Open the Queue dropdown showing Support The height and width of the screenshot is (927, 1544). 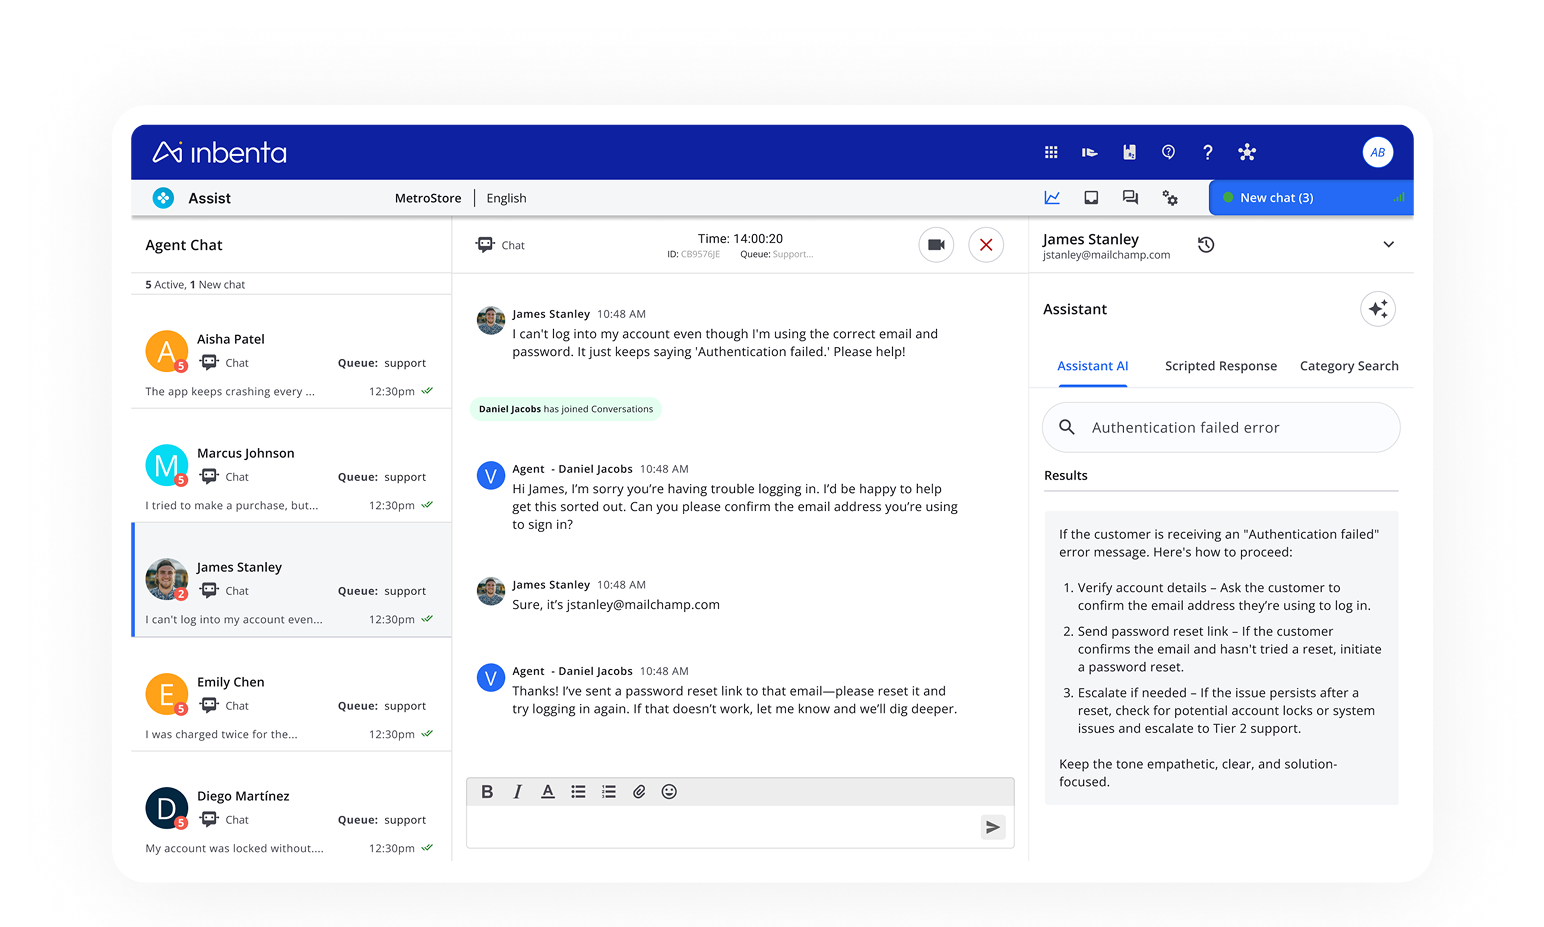tap(776, 254)
